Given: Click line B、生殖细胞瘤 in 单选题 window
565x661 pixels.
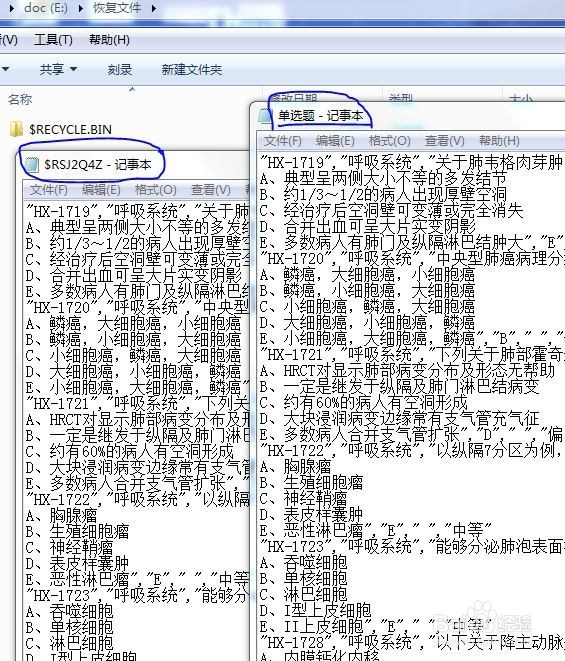Looking at the screenshot, I should [311, 483].
